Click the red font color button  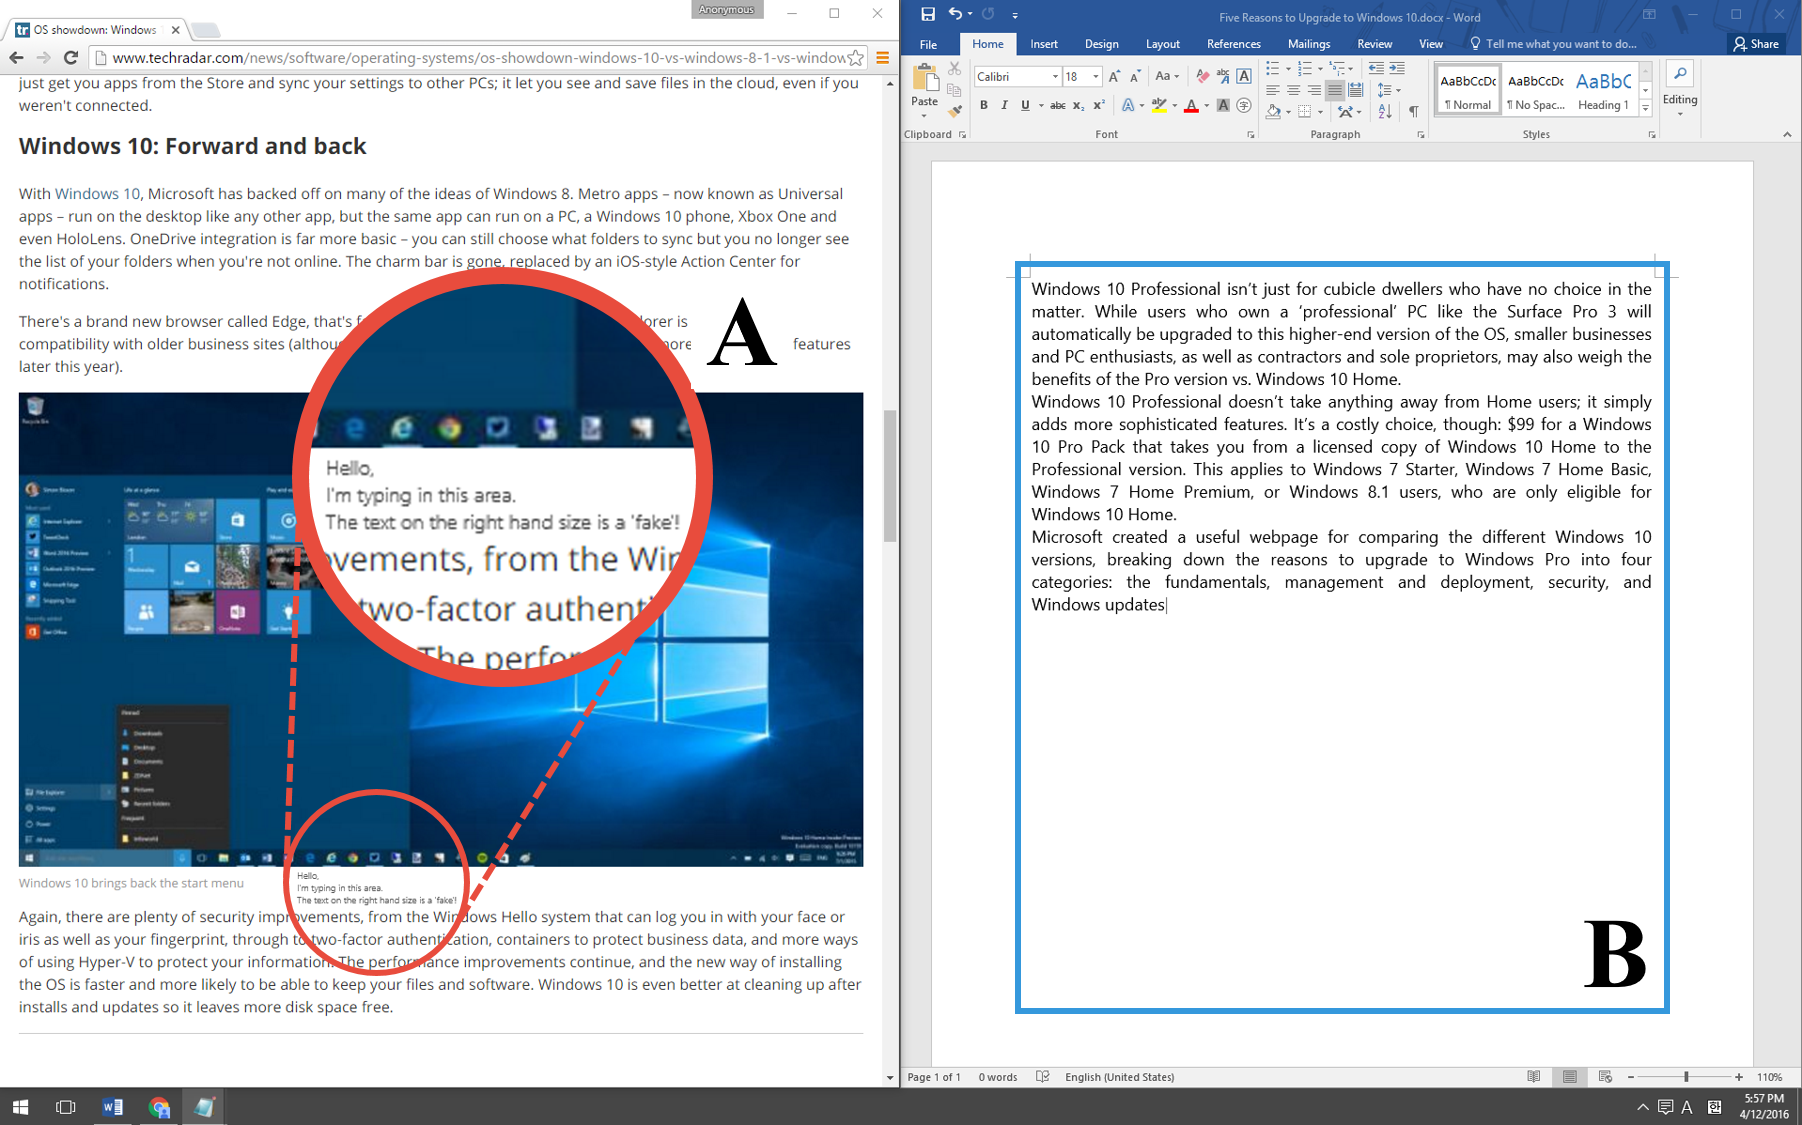[x=1191, y=105]
